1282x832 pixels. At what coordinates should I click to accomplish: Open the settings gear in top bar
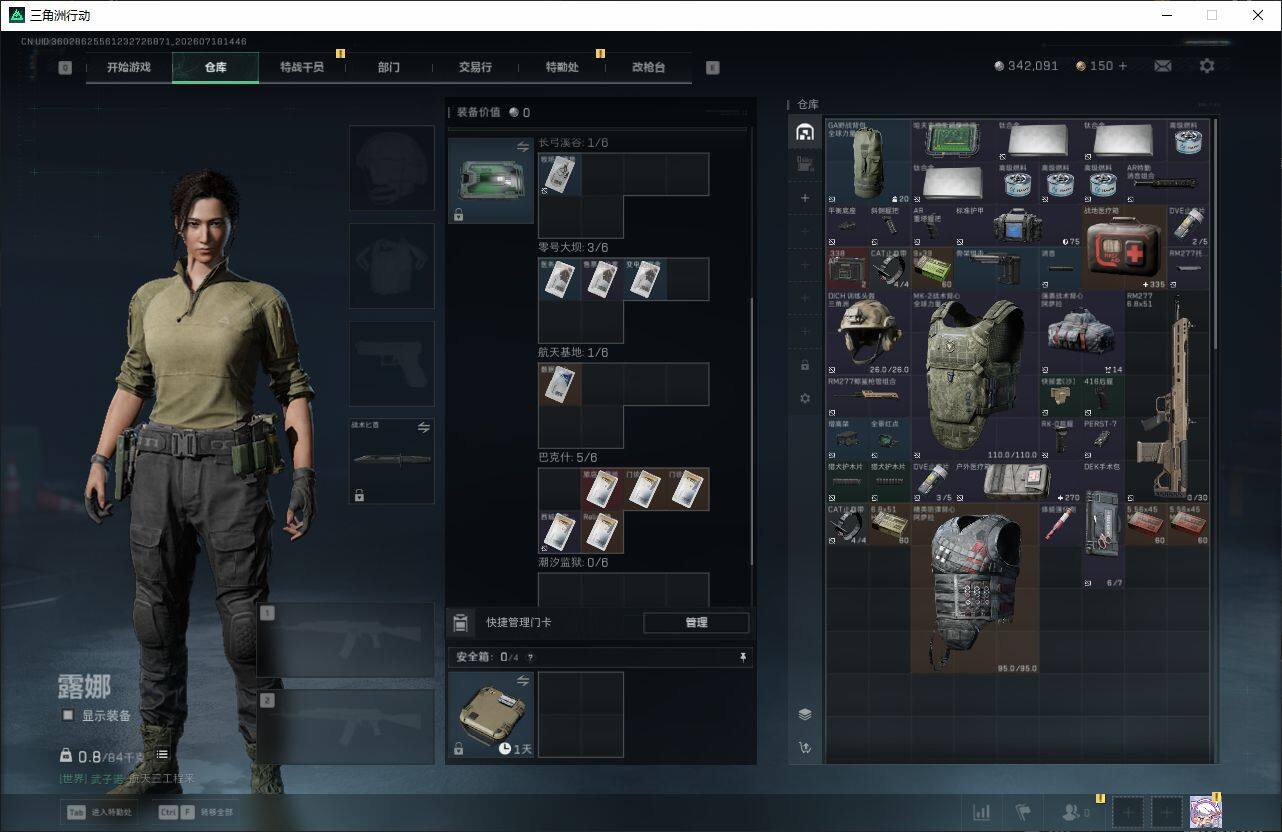tap(1207, 66)
